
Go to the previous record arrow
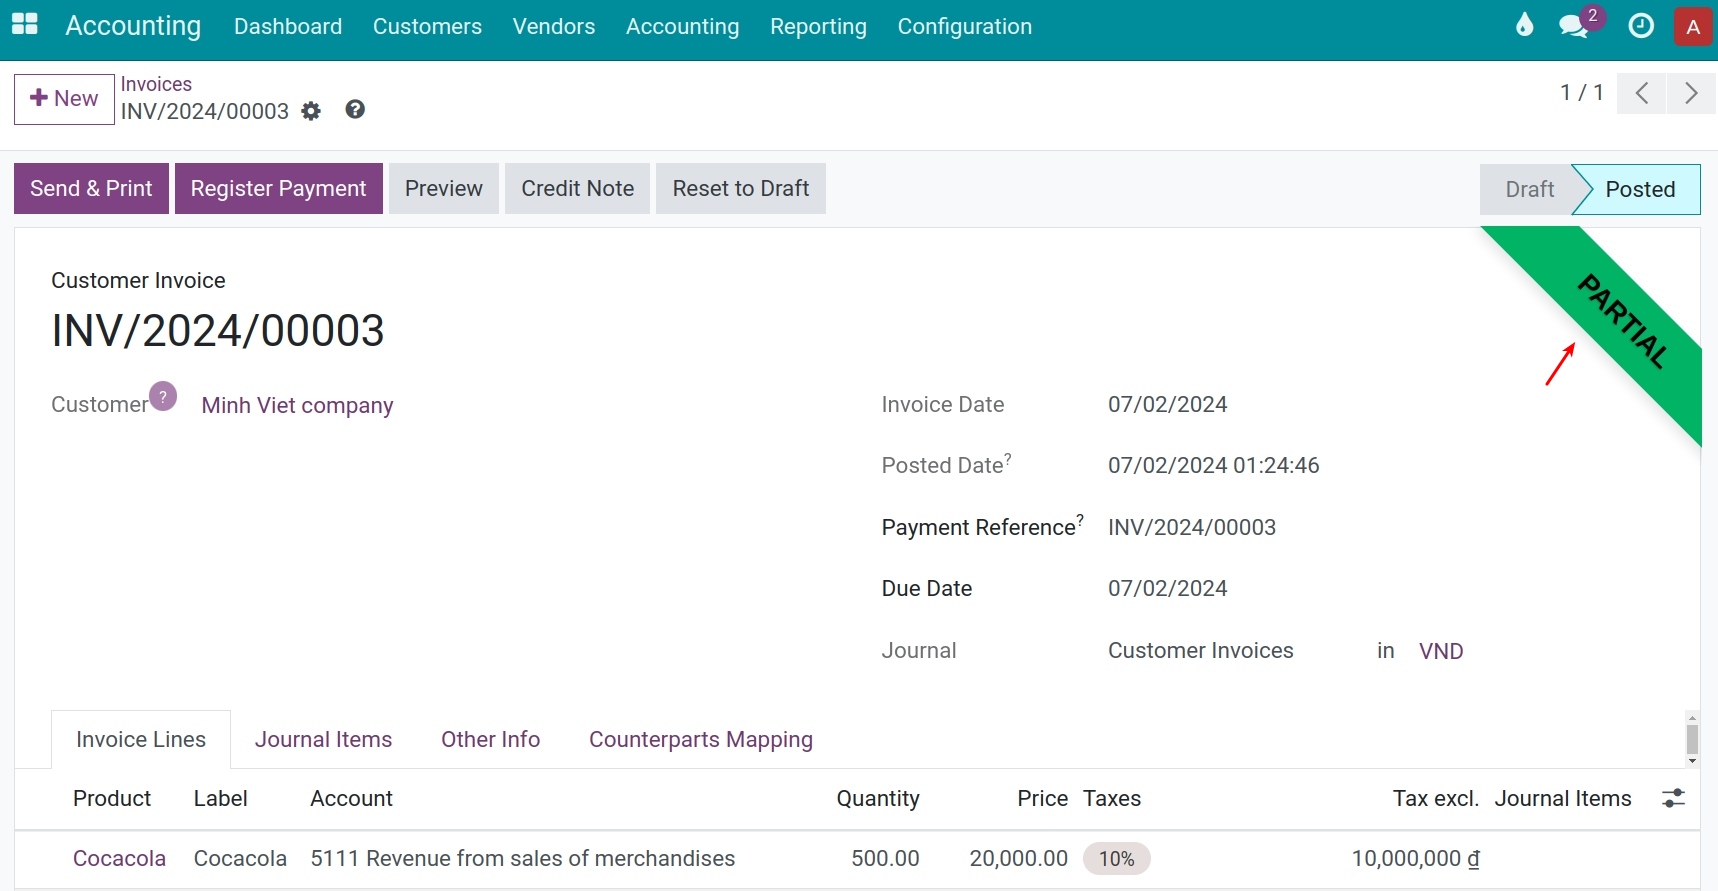click(x=1642, y=93)
